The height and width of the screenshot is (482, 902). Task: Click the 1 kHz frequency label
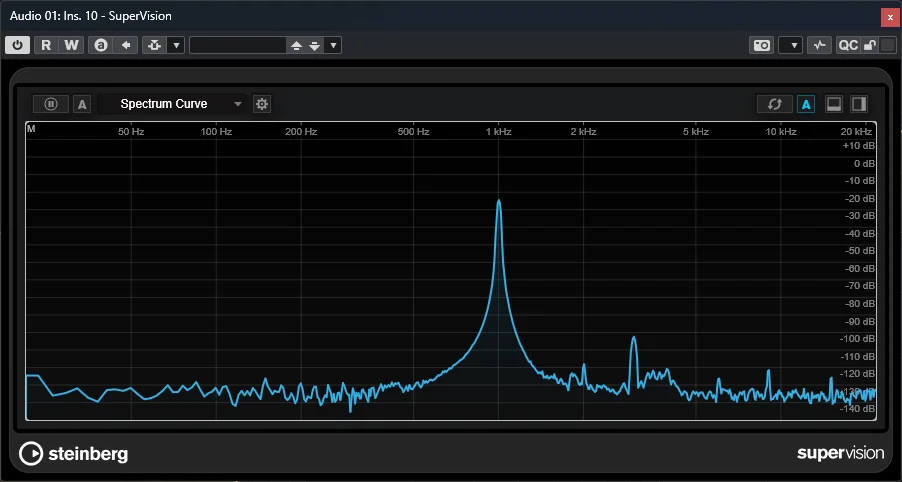[x=498, y=132]
